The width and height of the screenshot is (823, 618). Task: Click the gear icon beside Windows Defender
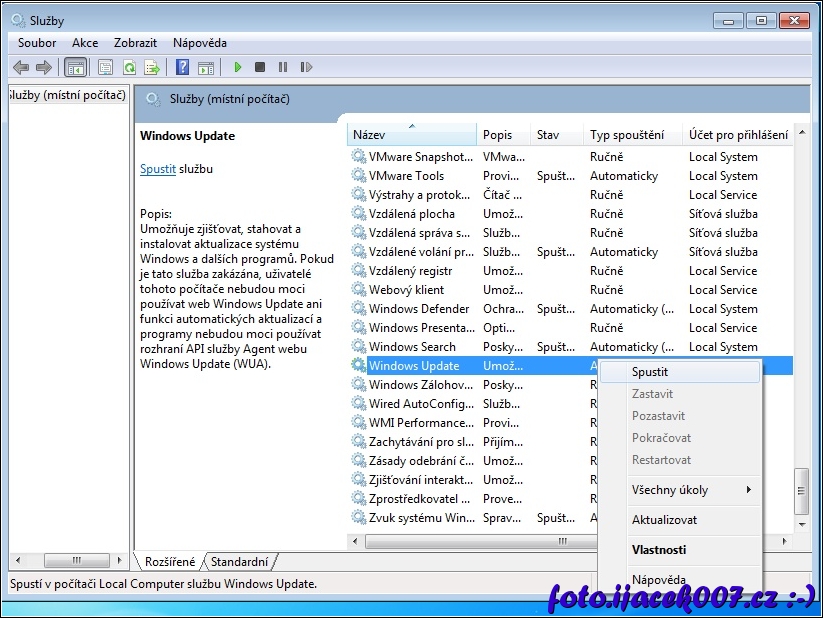(358, 309)
